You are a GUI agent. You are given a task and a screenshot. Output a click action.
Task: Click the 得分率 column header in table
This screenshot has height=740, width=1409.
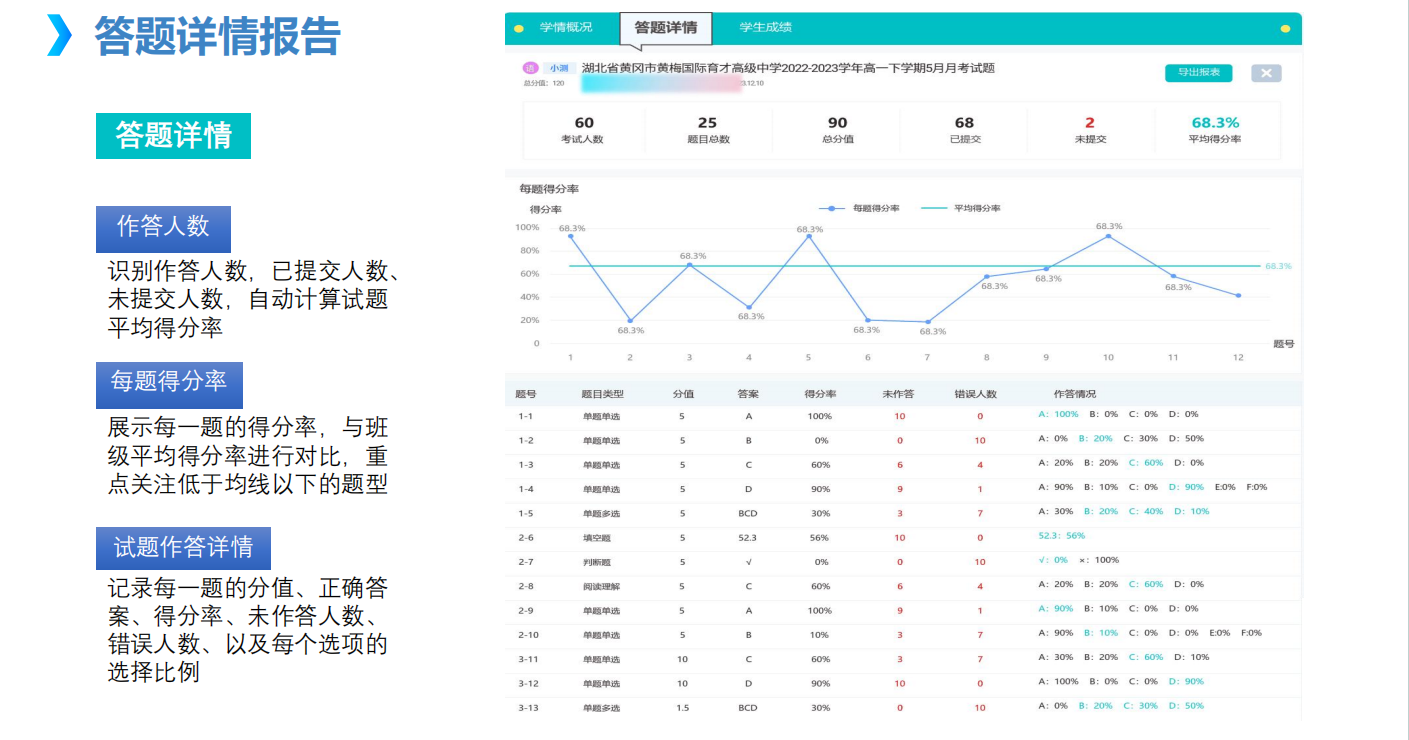tap(820, 394)
